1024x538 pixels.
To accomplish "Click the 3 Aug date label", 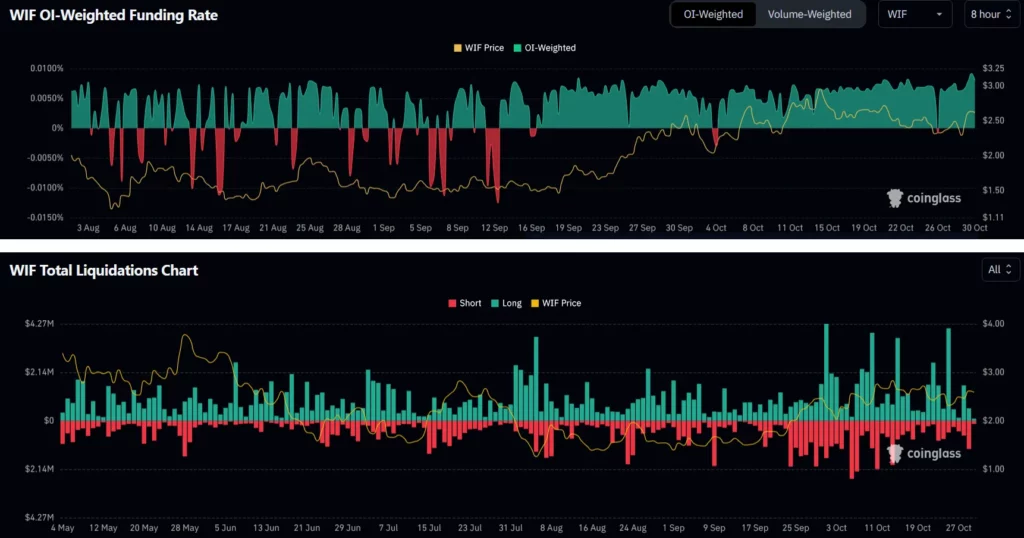I will click(x=88, y=228).
